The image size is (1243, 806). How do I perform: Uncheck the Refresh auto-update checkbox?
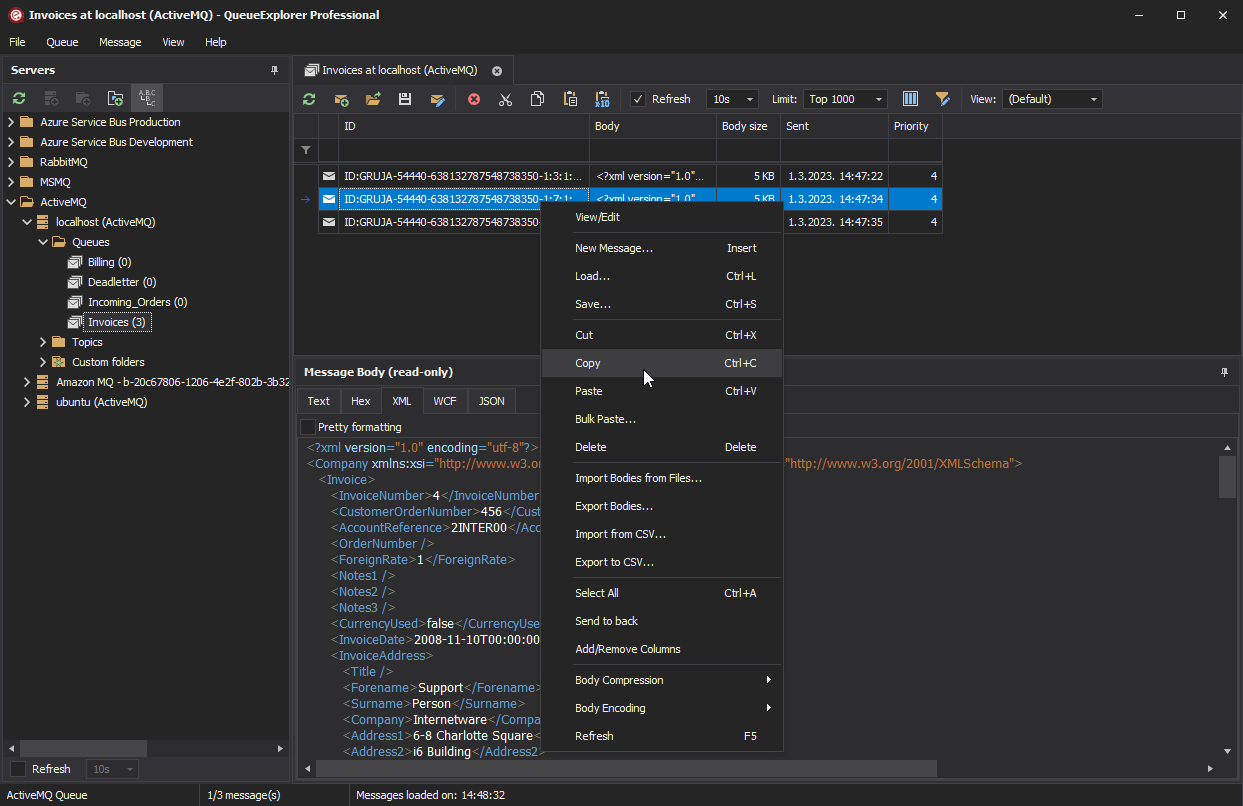[x=637, y=99]
